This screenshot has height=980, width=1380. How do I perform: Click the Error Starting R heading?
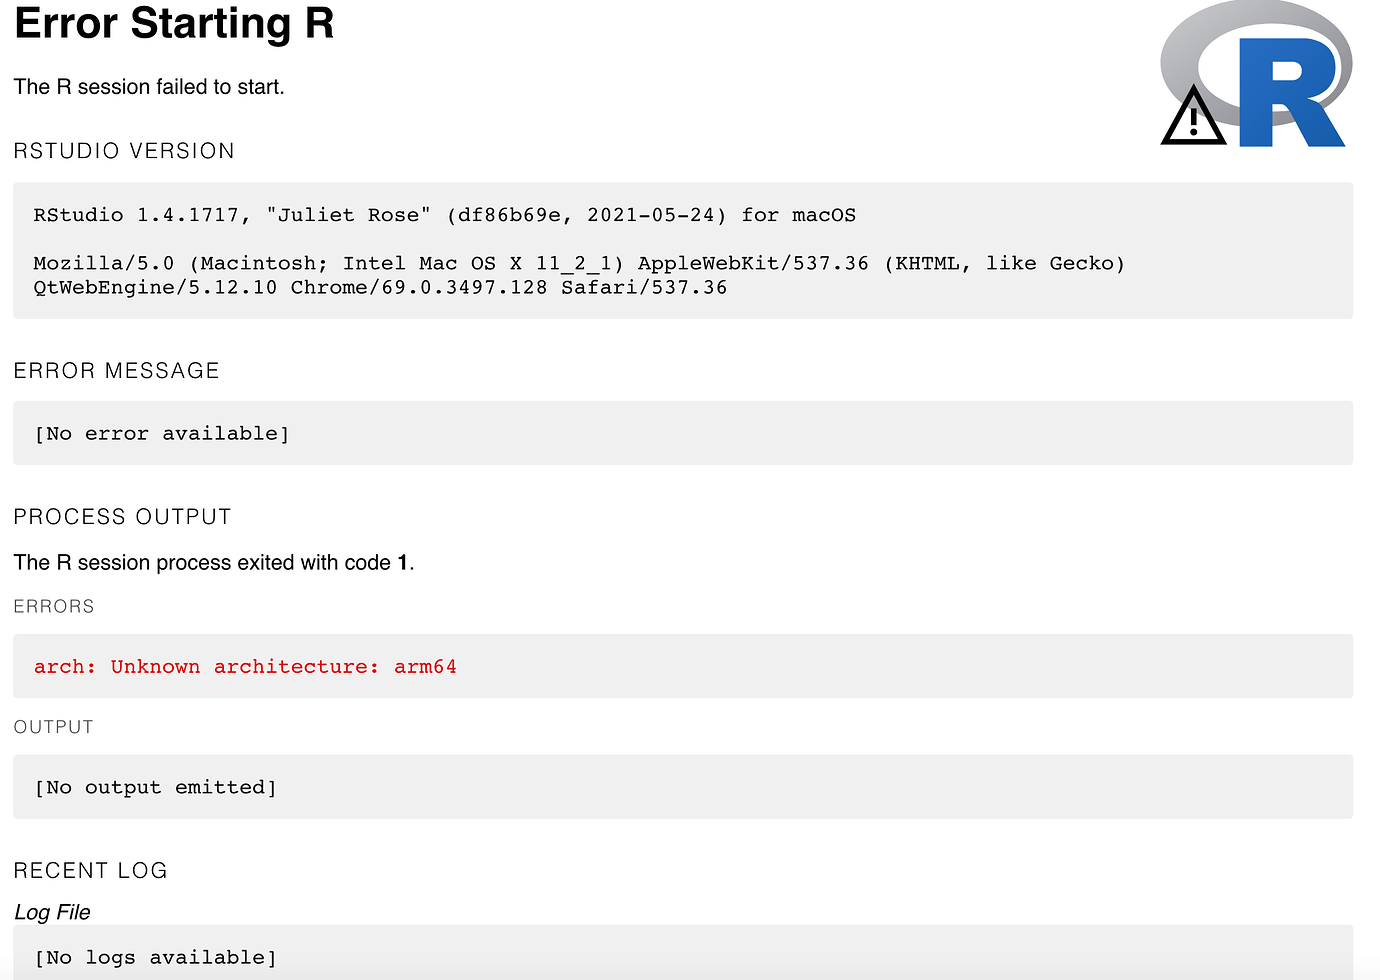tap(174, 24)
